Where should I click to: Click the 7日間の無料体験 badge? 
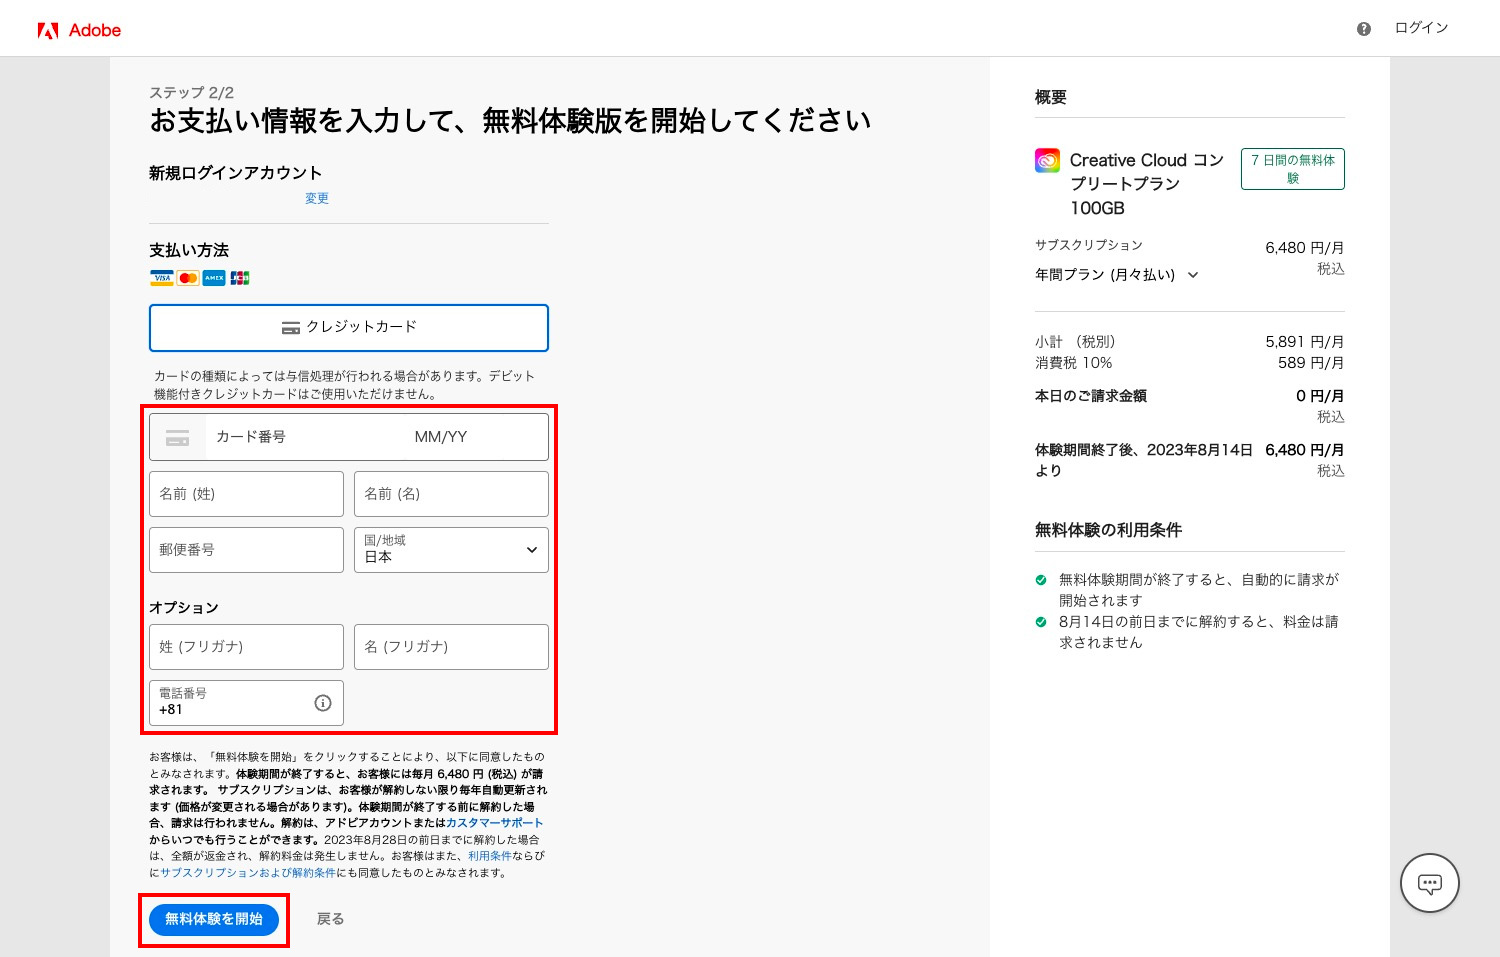[1293, 169]
